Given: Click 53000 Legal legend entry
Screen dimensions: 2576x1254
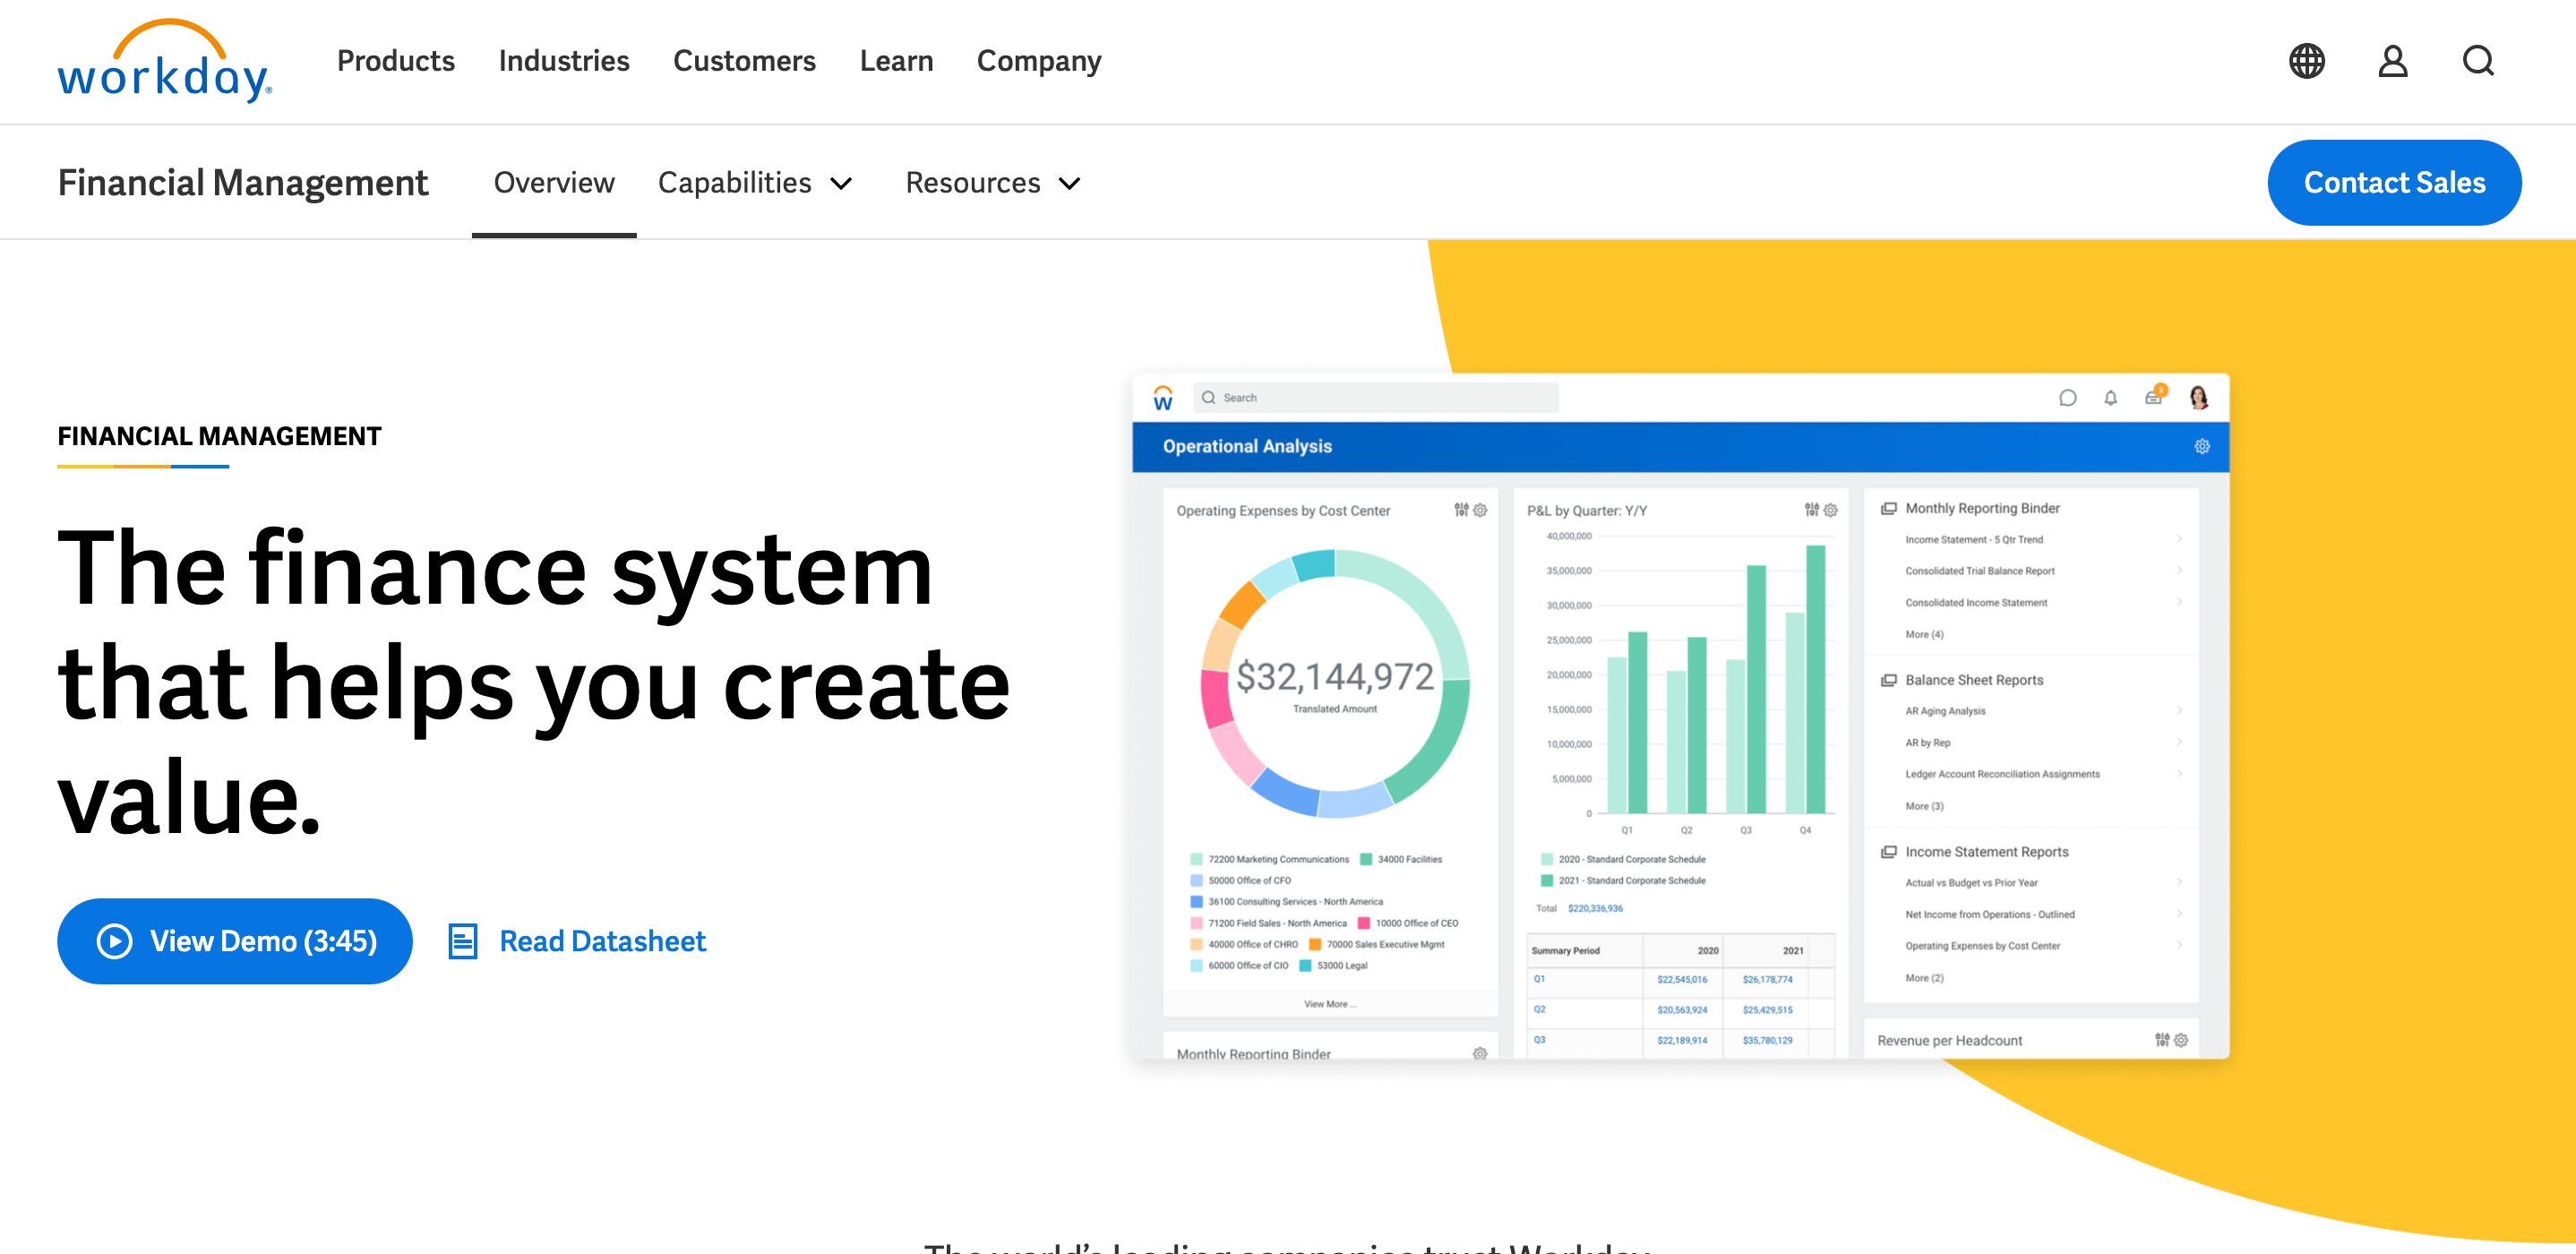Looking at the screenshot, I should coord(1333,965).
